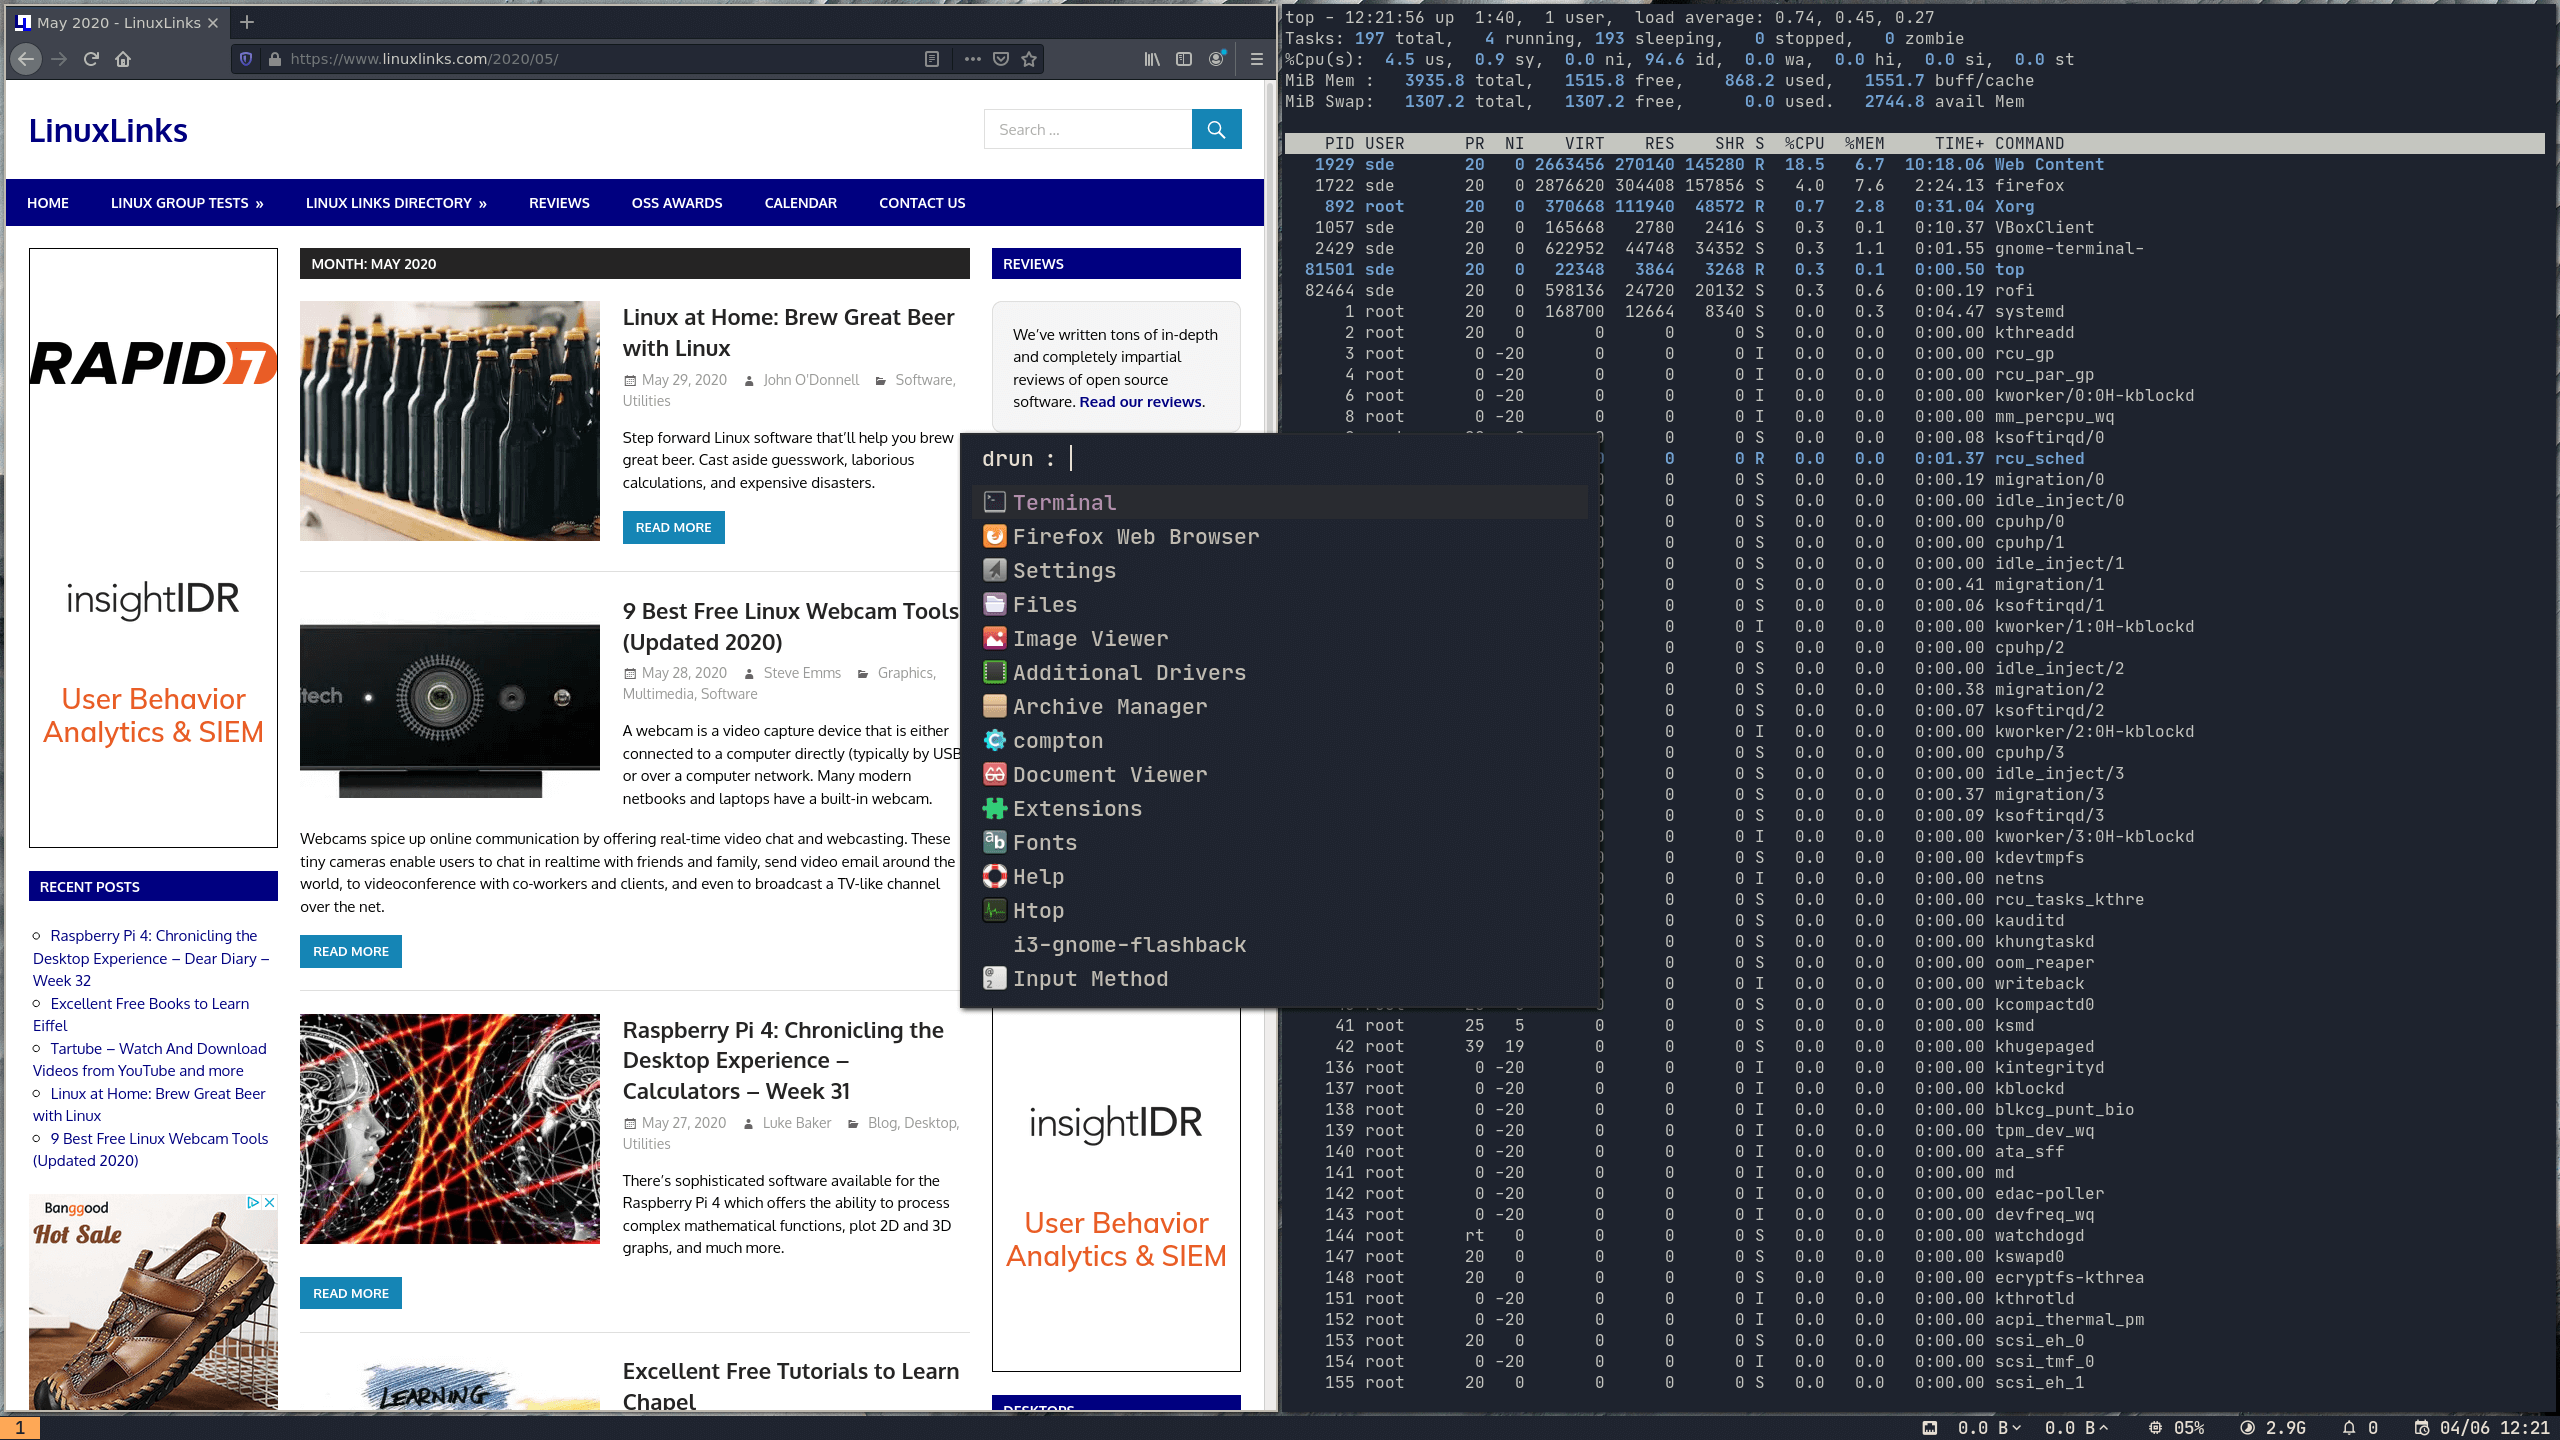Click i3bar notification bell icon
2560x1440 pixels.
coord(2349,1428)
